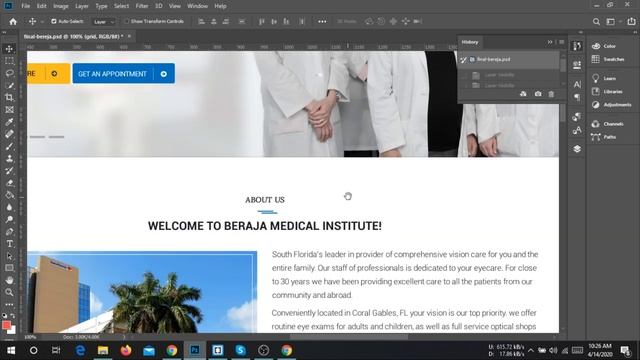Open the Auto-Select Layer dropdown

(104, 22)
